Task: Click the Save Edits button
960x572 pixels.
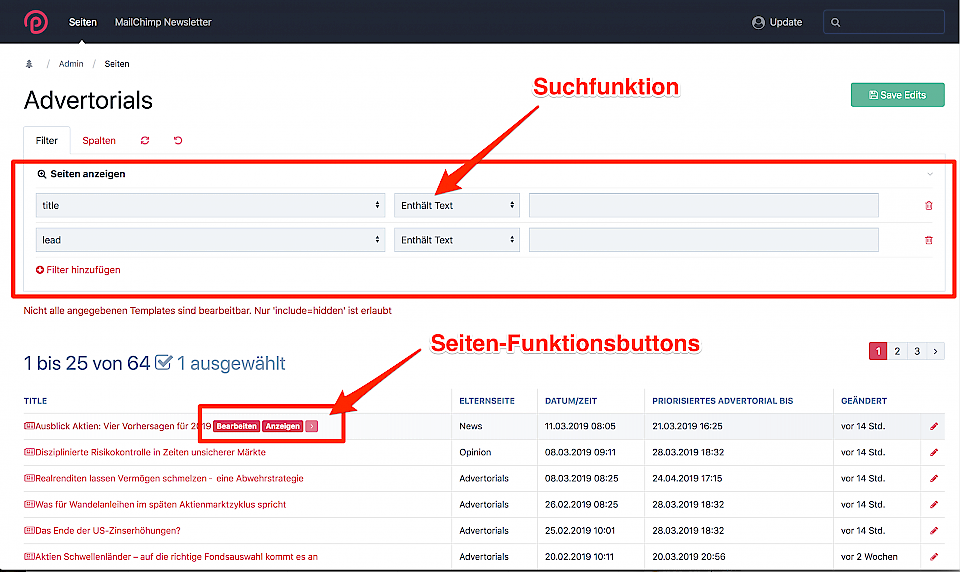Action: pyautogui.click(x=897, y=95)
